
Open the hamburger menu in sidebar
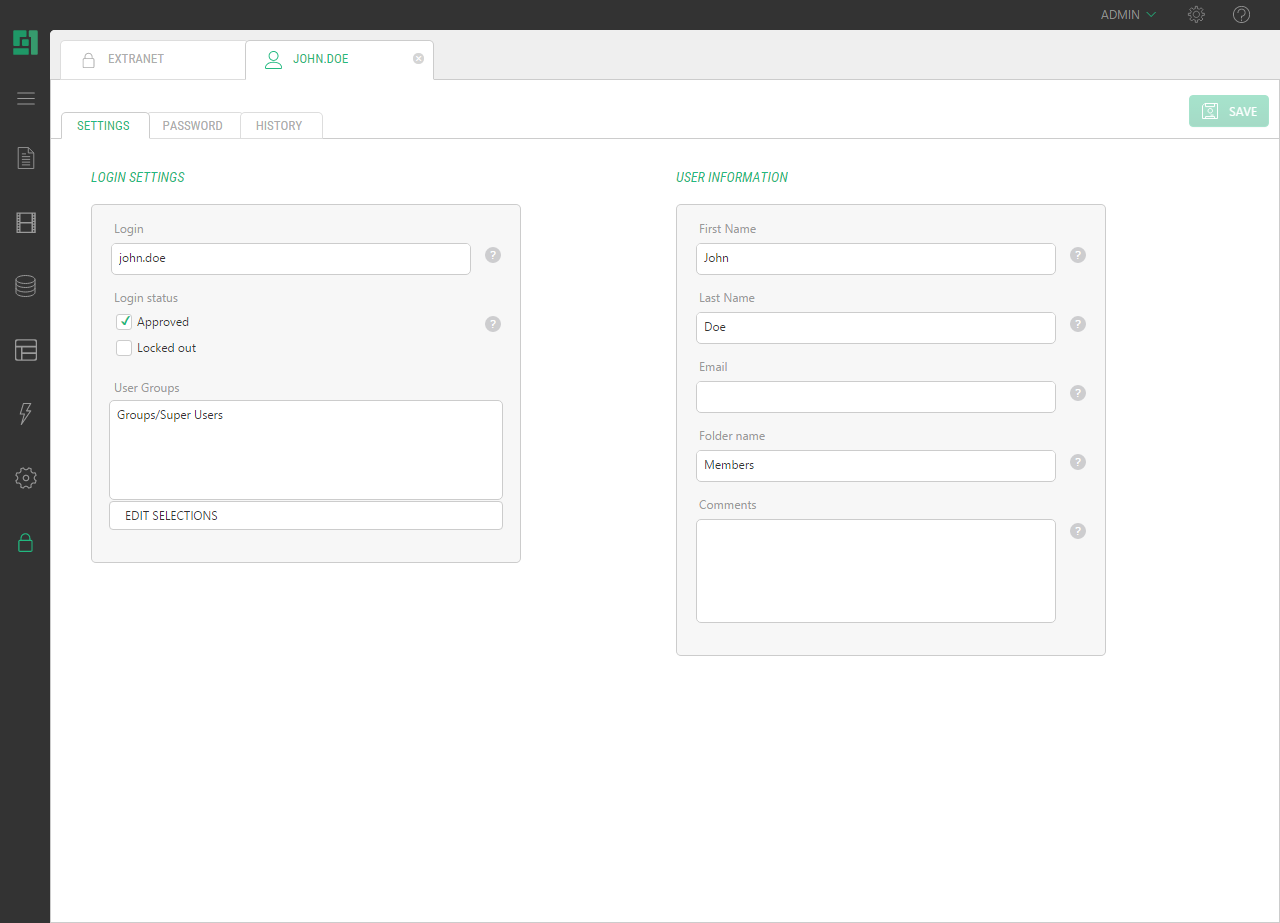point(26,98)
